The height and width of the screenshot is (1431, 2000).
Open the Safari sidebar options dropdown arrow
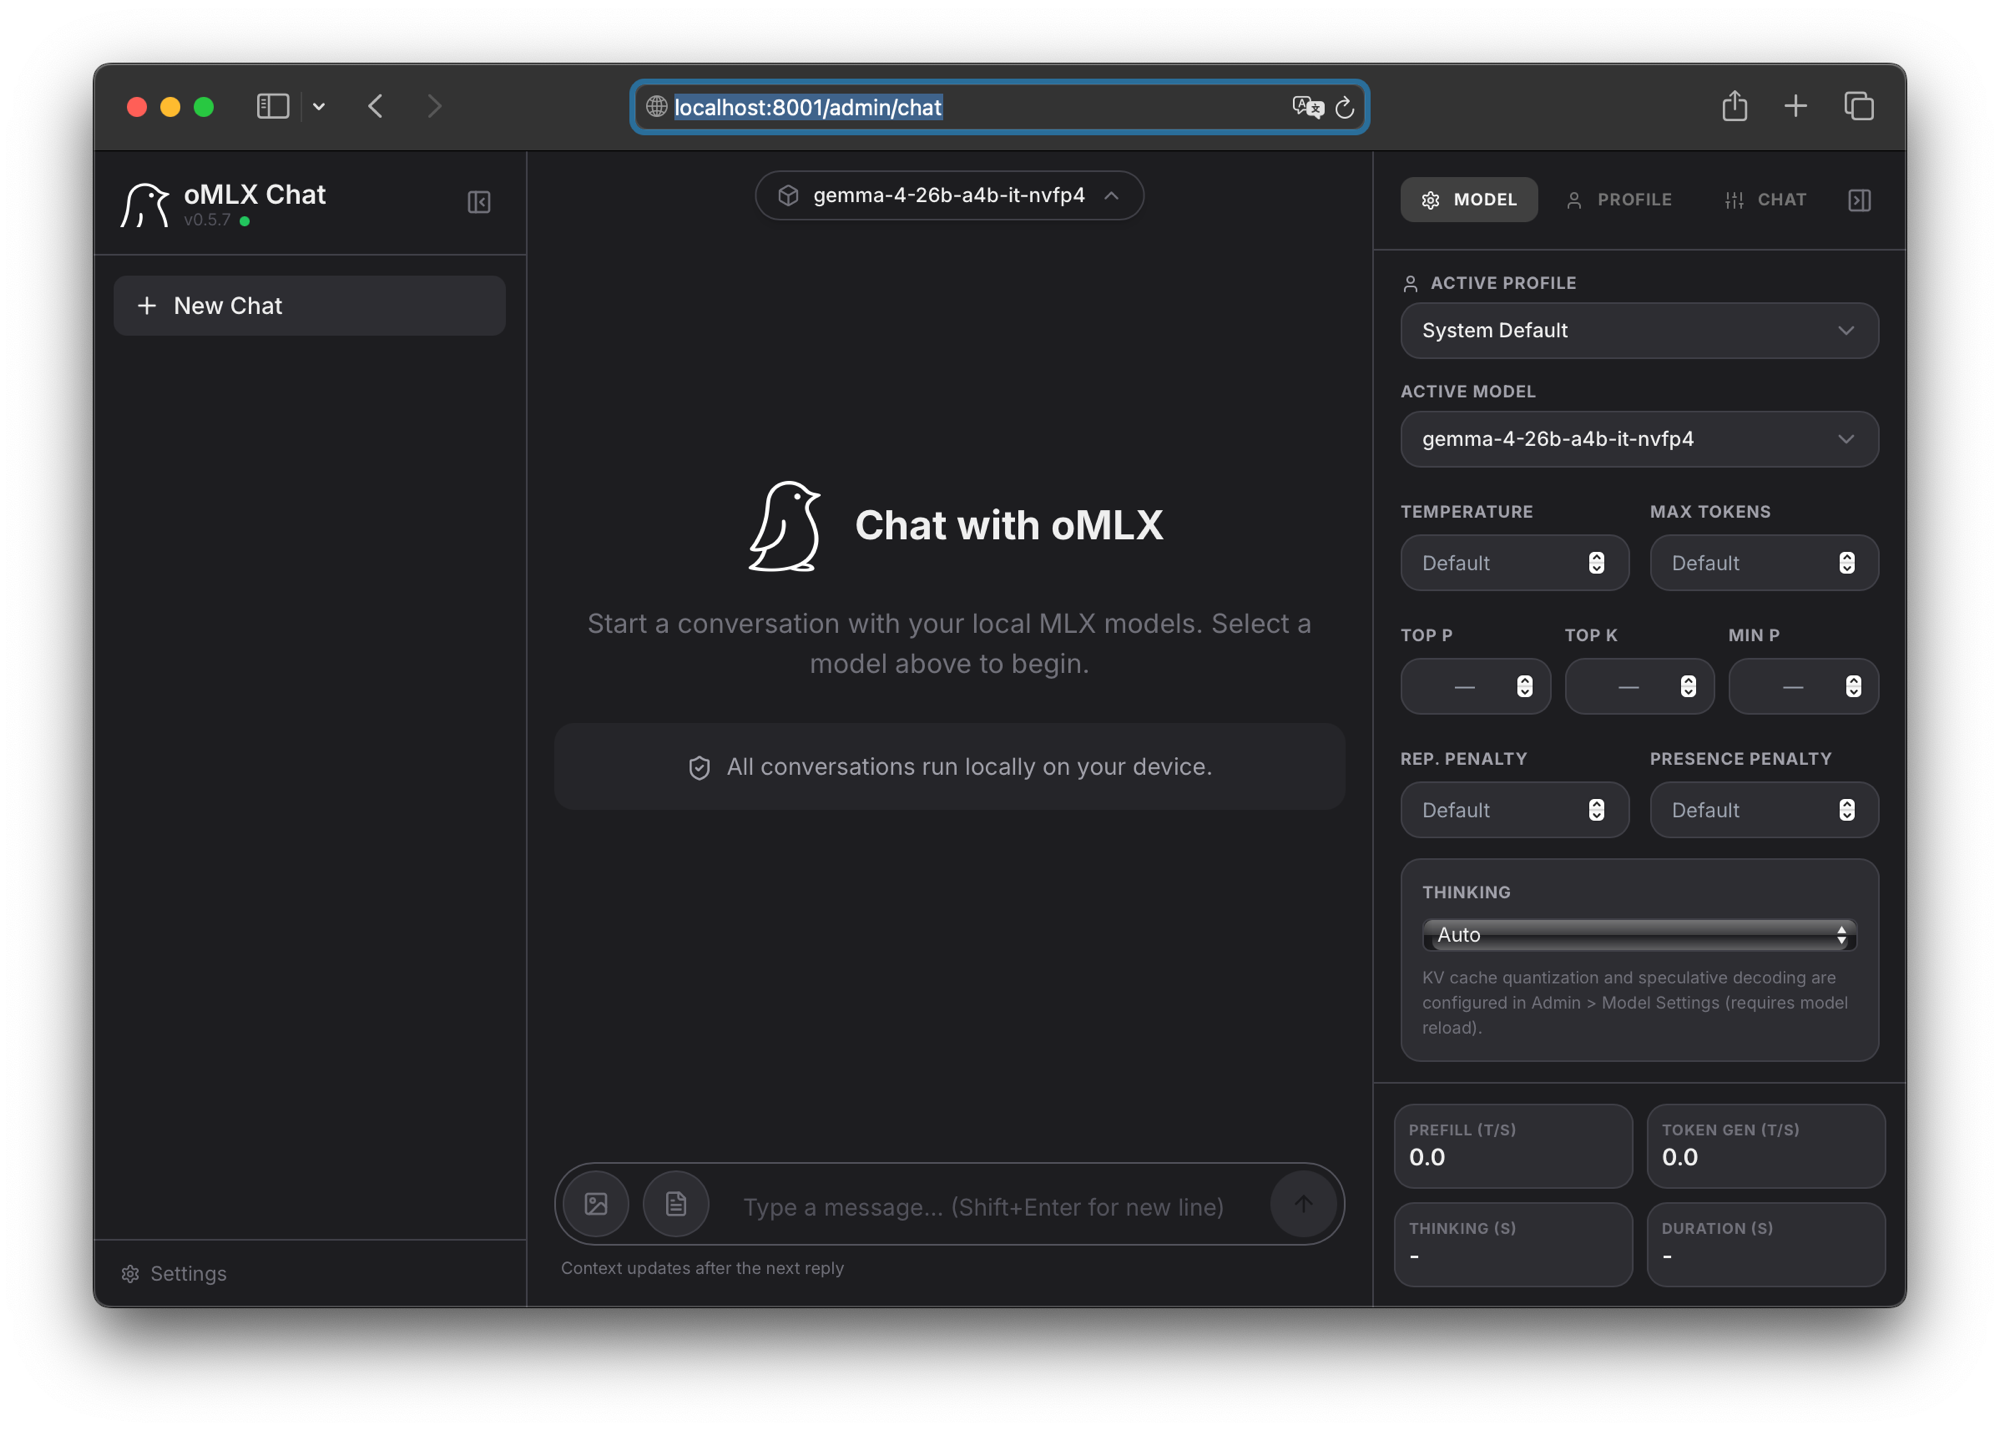pyautogui.click(x=319, y=106)
